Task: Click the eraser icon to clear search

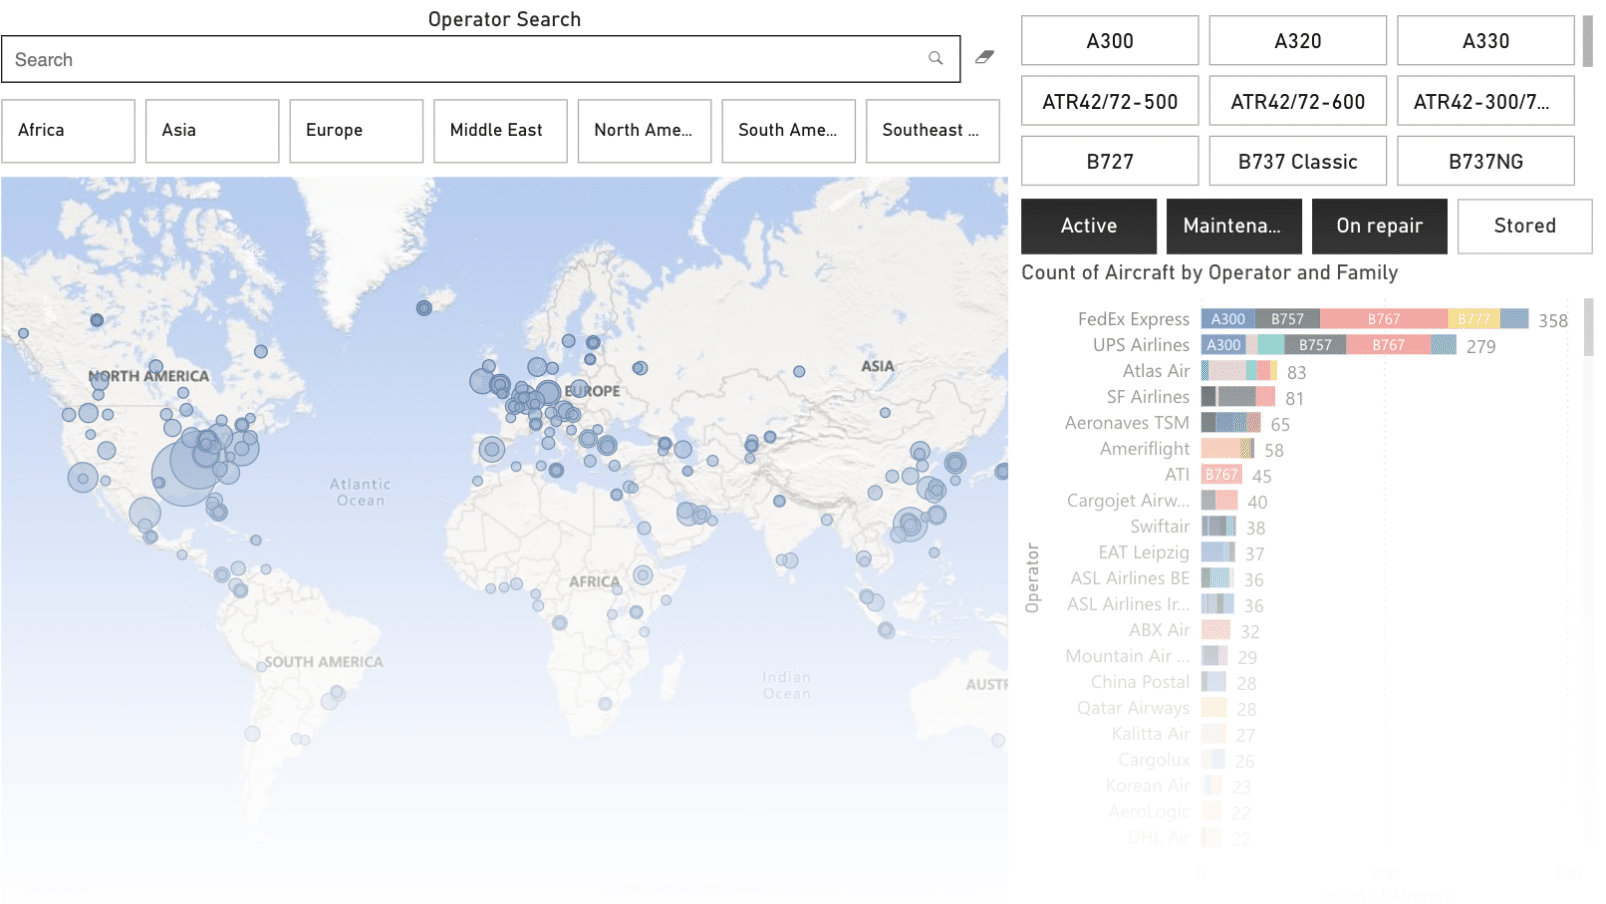Action: [984, 58]
